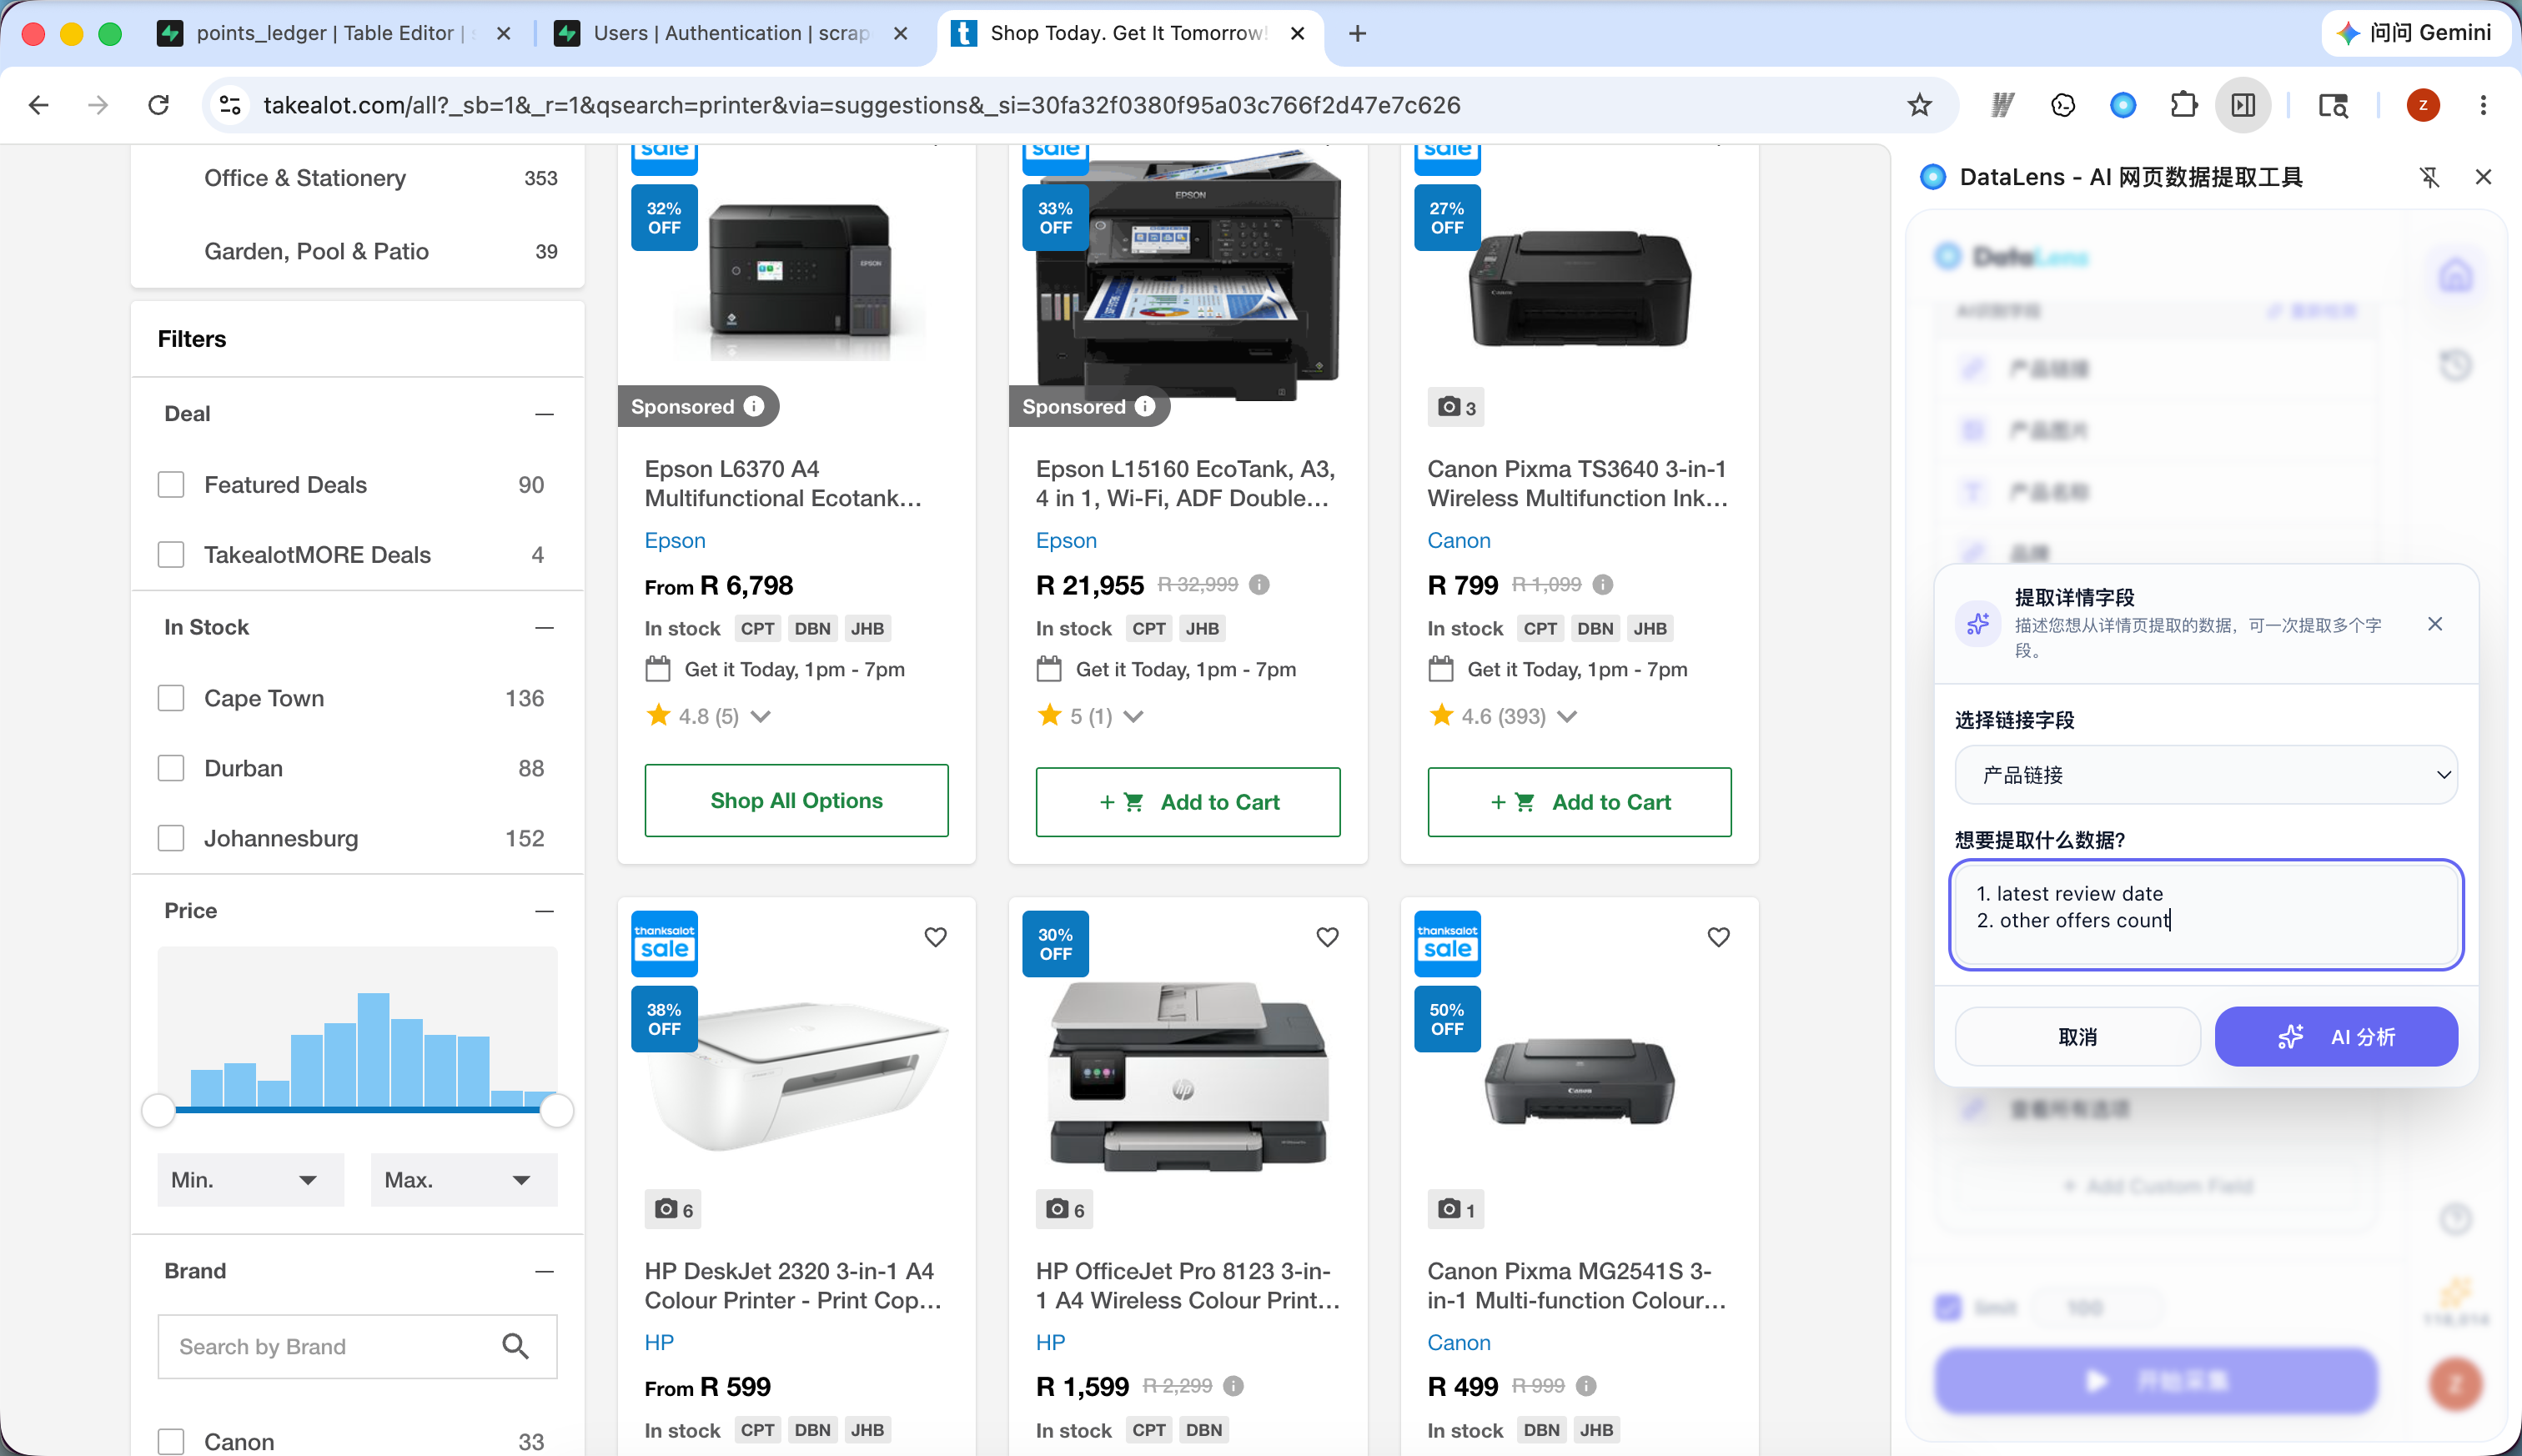Click the Sponsored info icon on Epson L6370
2522x1456 pixels.
pyautogui.click(x=754, y=406)
